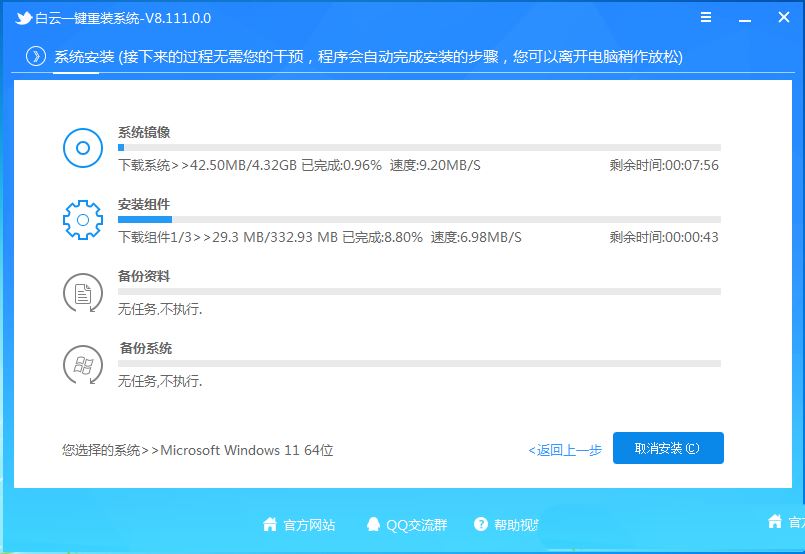Viewport: 805px width, 554px height.
Task: Click the 备份资料 document icon
Action: click(83, 293)
